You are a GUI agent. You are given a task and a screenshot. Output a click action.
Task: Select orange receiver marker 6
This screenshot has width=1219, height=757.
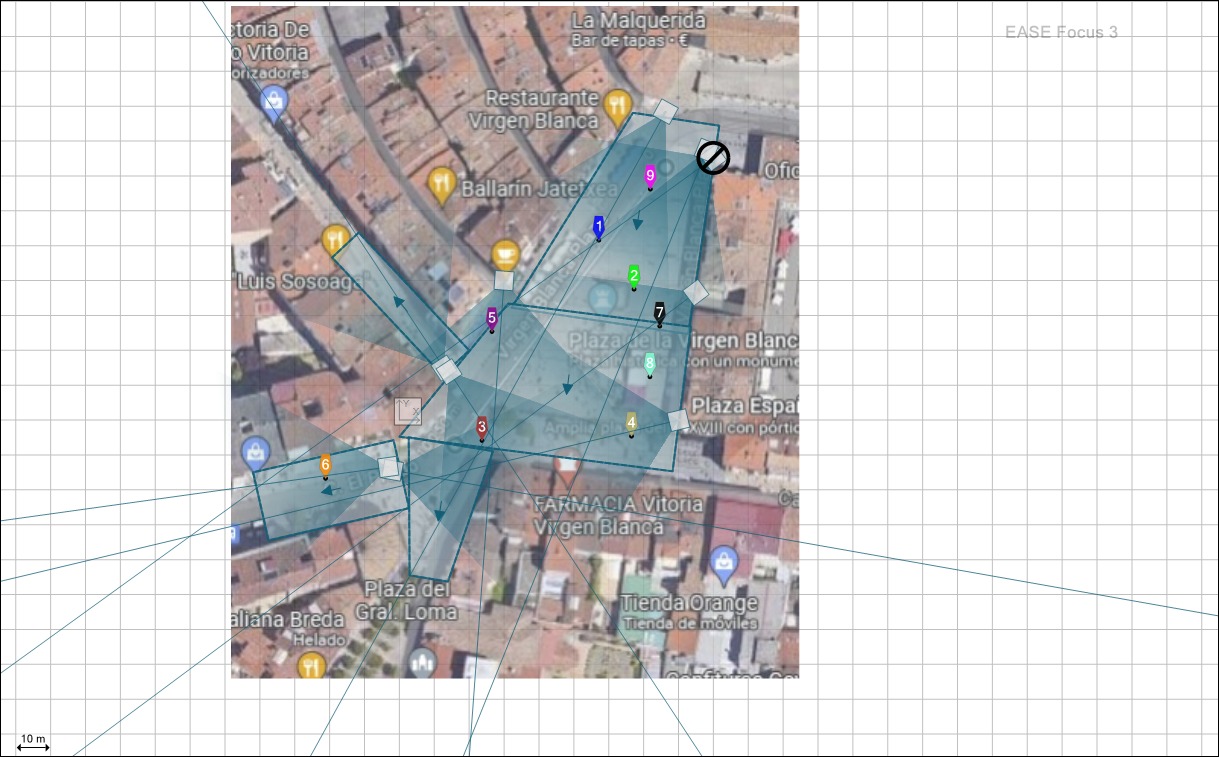pyautogui.click(x=325, y=465)
